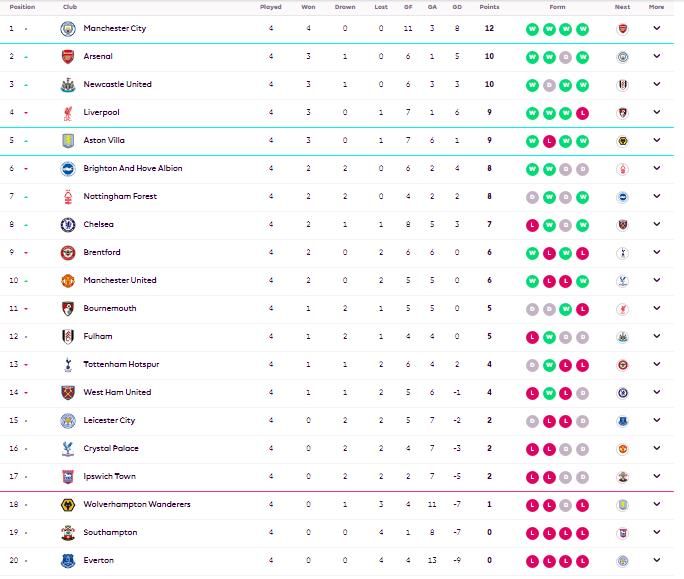
Task: Open the Wolverhampton Wanderers team link
Action: pos(136,504)
